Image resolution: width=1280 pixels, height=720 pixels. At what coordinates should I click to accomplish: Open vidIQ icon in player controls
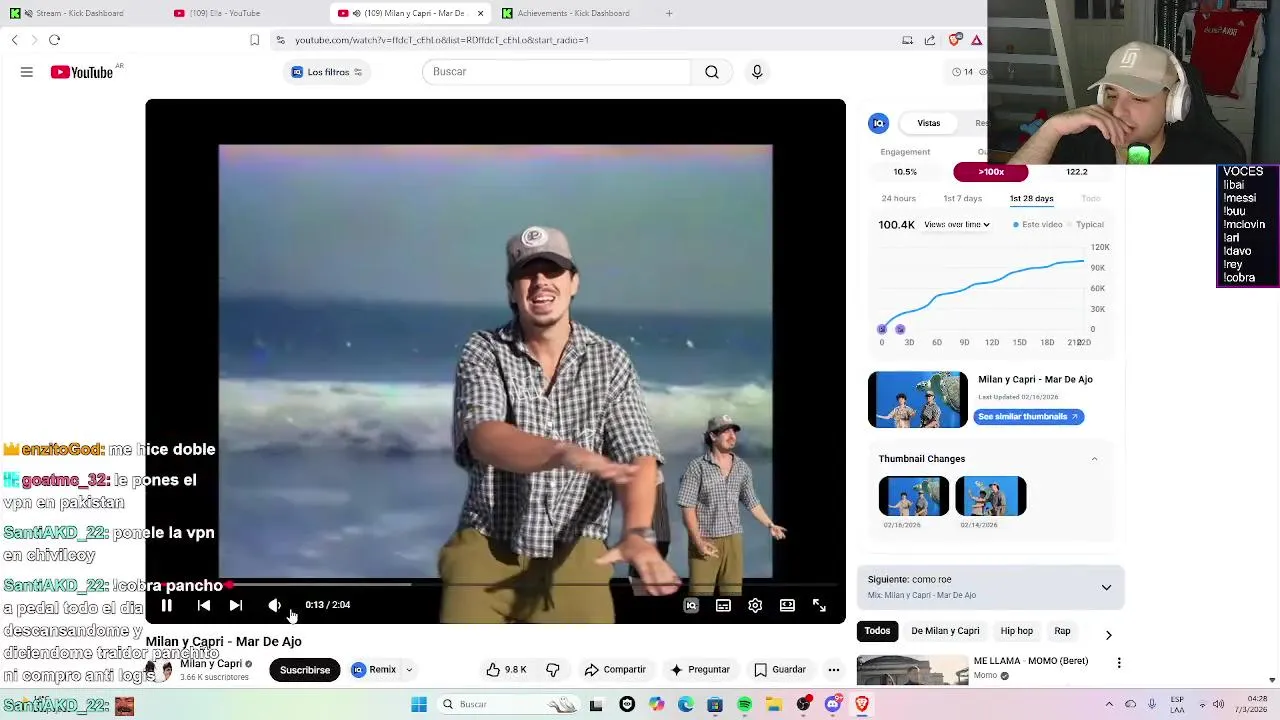tap(691, 605)
